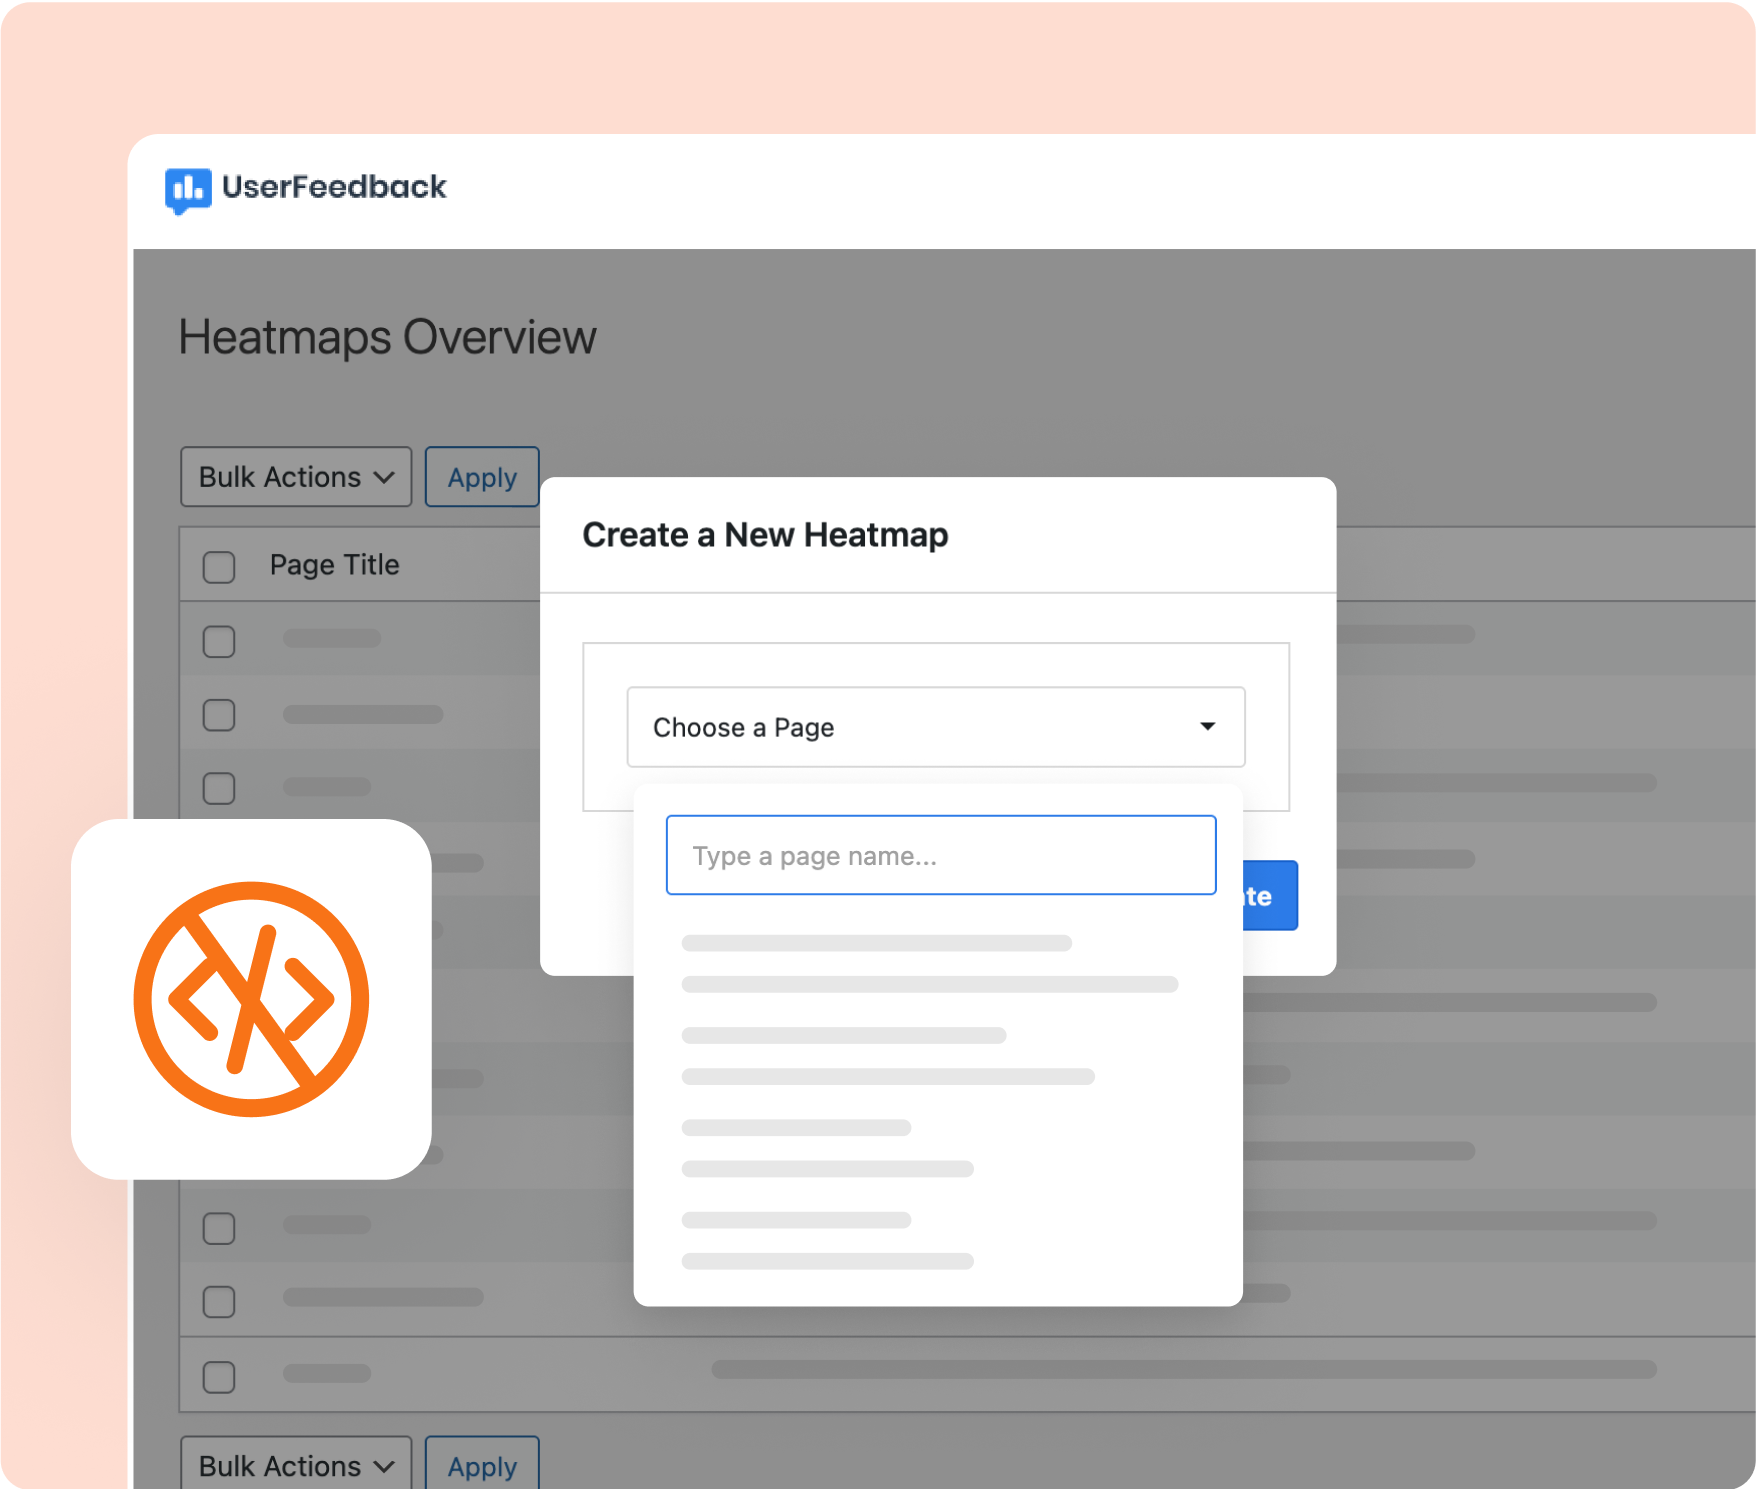This screenshot has height=1489, width=1756.
Task: Expand the Choose a Page dropdown
Action: click(936, 727)
